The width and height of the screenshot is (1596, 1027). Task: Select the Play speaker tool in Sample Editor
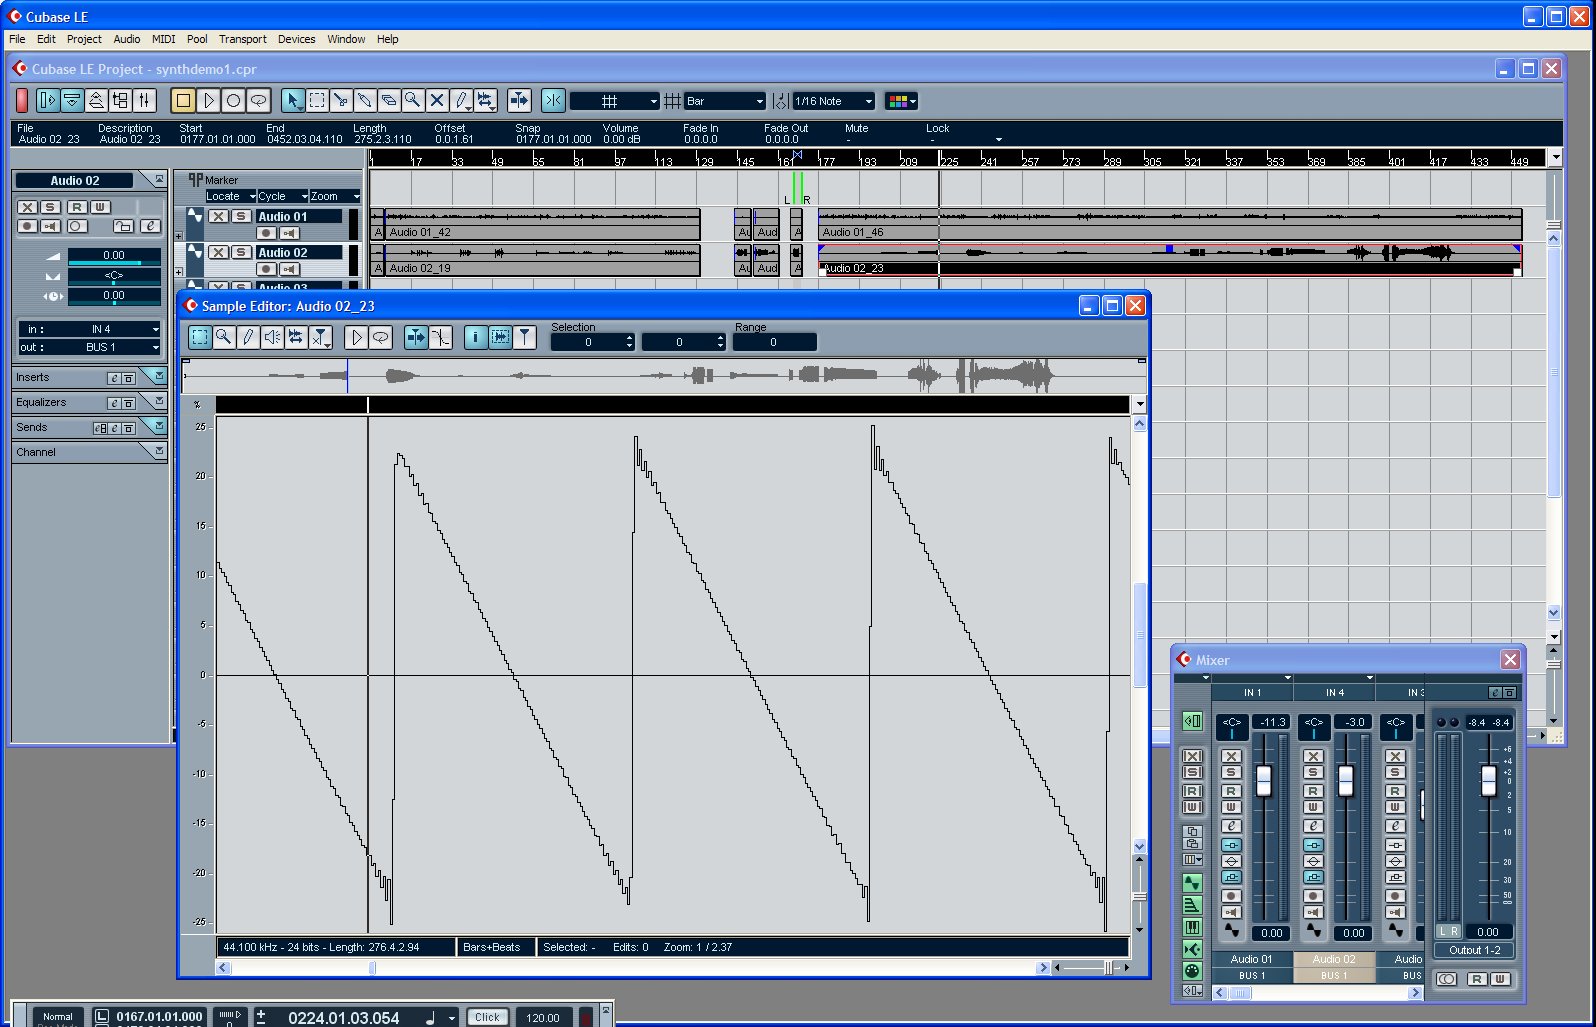click(x=272, y=338)
